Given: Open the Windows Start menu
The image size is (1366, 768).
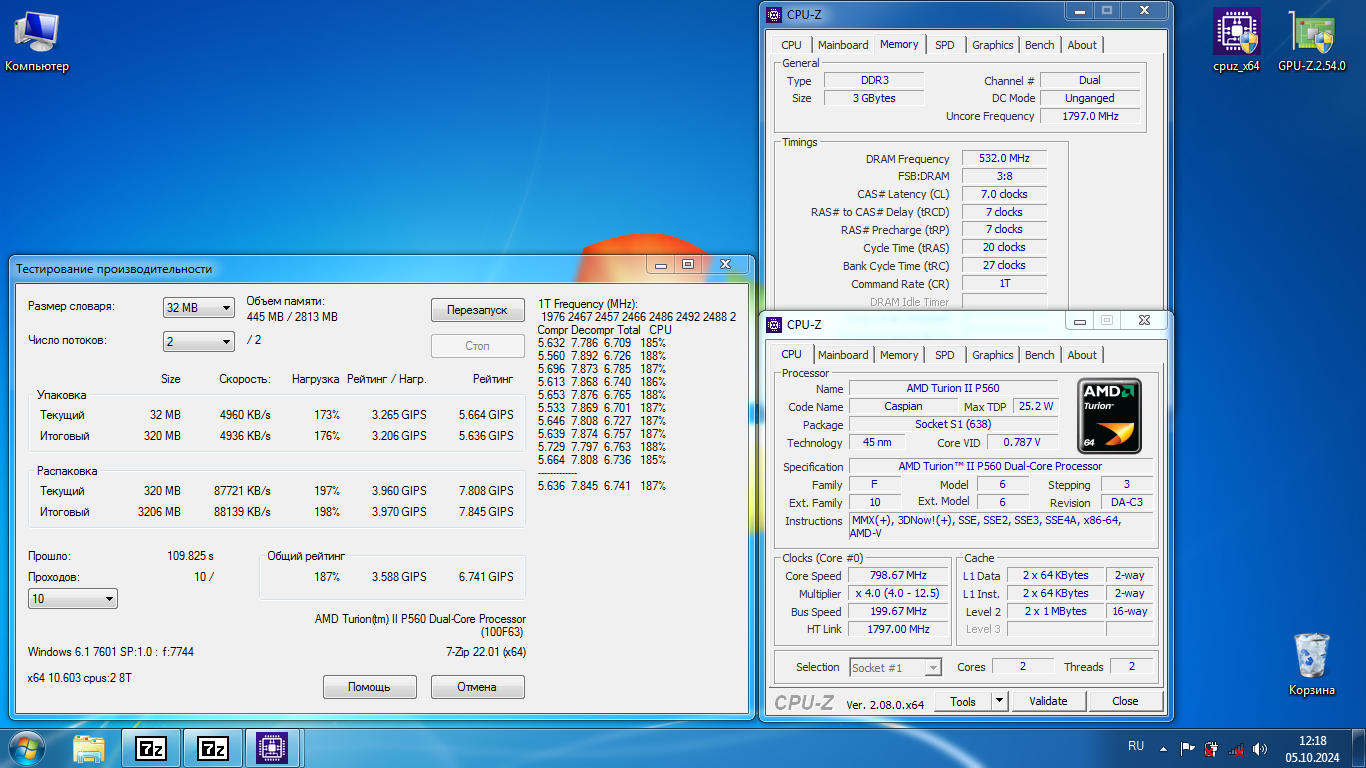Looking at the screenshot, I should pyautogui.click(x=26, y=747).
